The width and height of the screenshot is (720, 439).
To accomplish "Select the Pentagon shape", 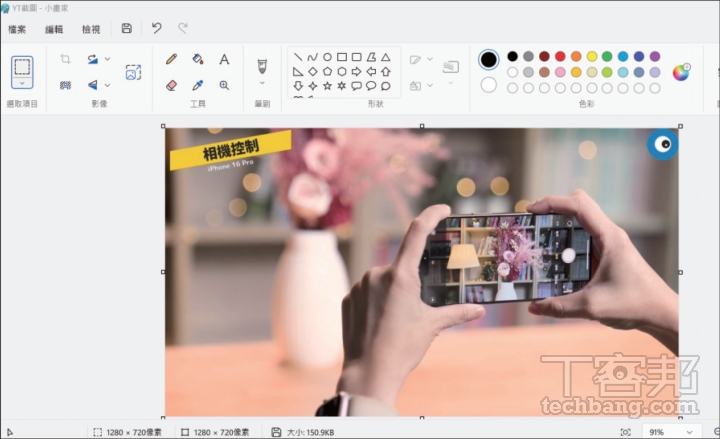I will pos(327,72).
